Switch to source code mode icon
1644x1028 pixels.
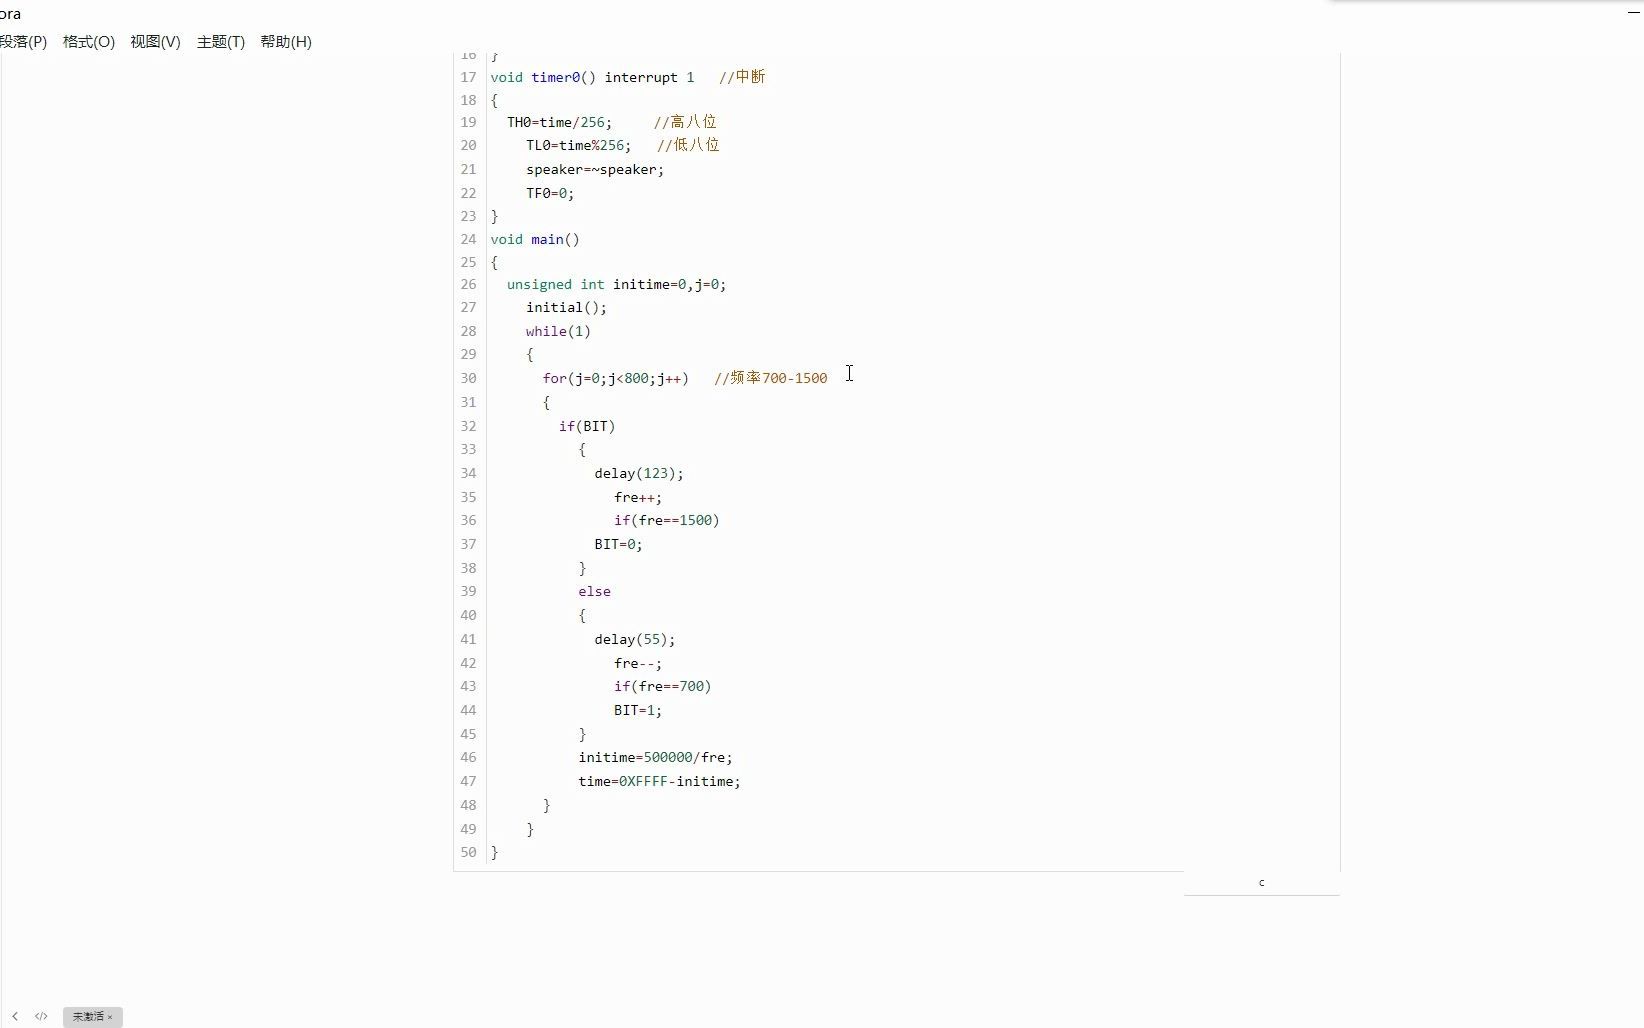tap(41, 1016)
